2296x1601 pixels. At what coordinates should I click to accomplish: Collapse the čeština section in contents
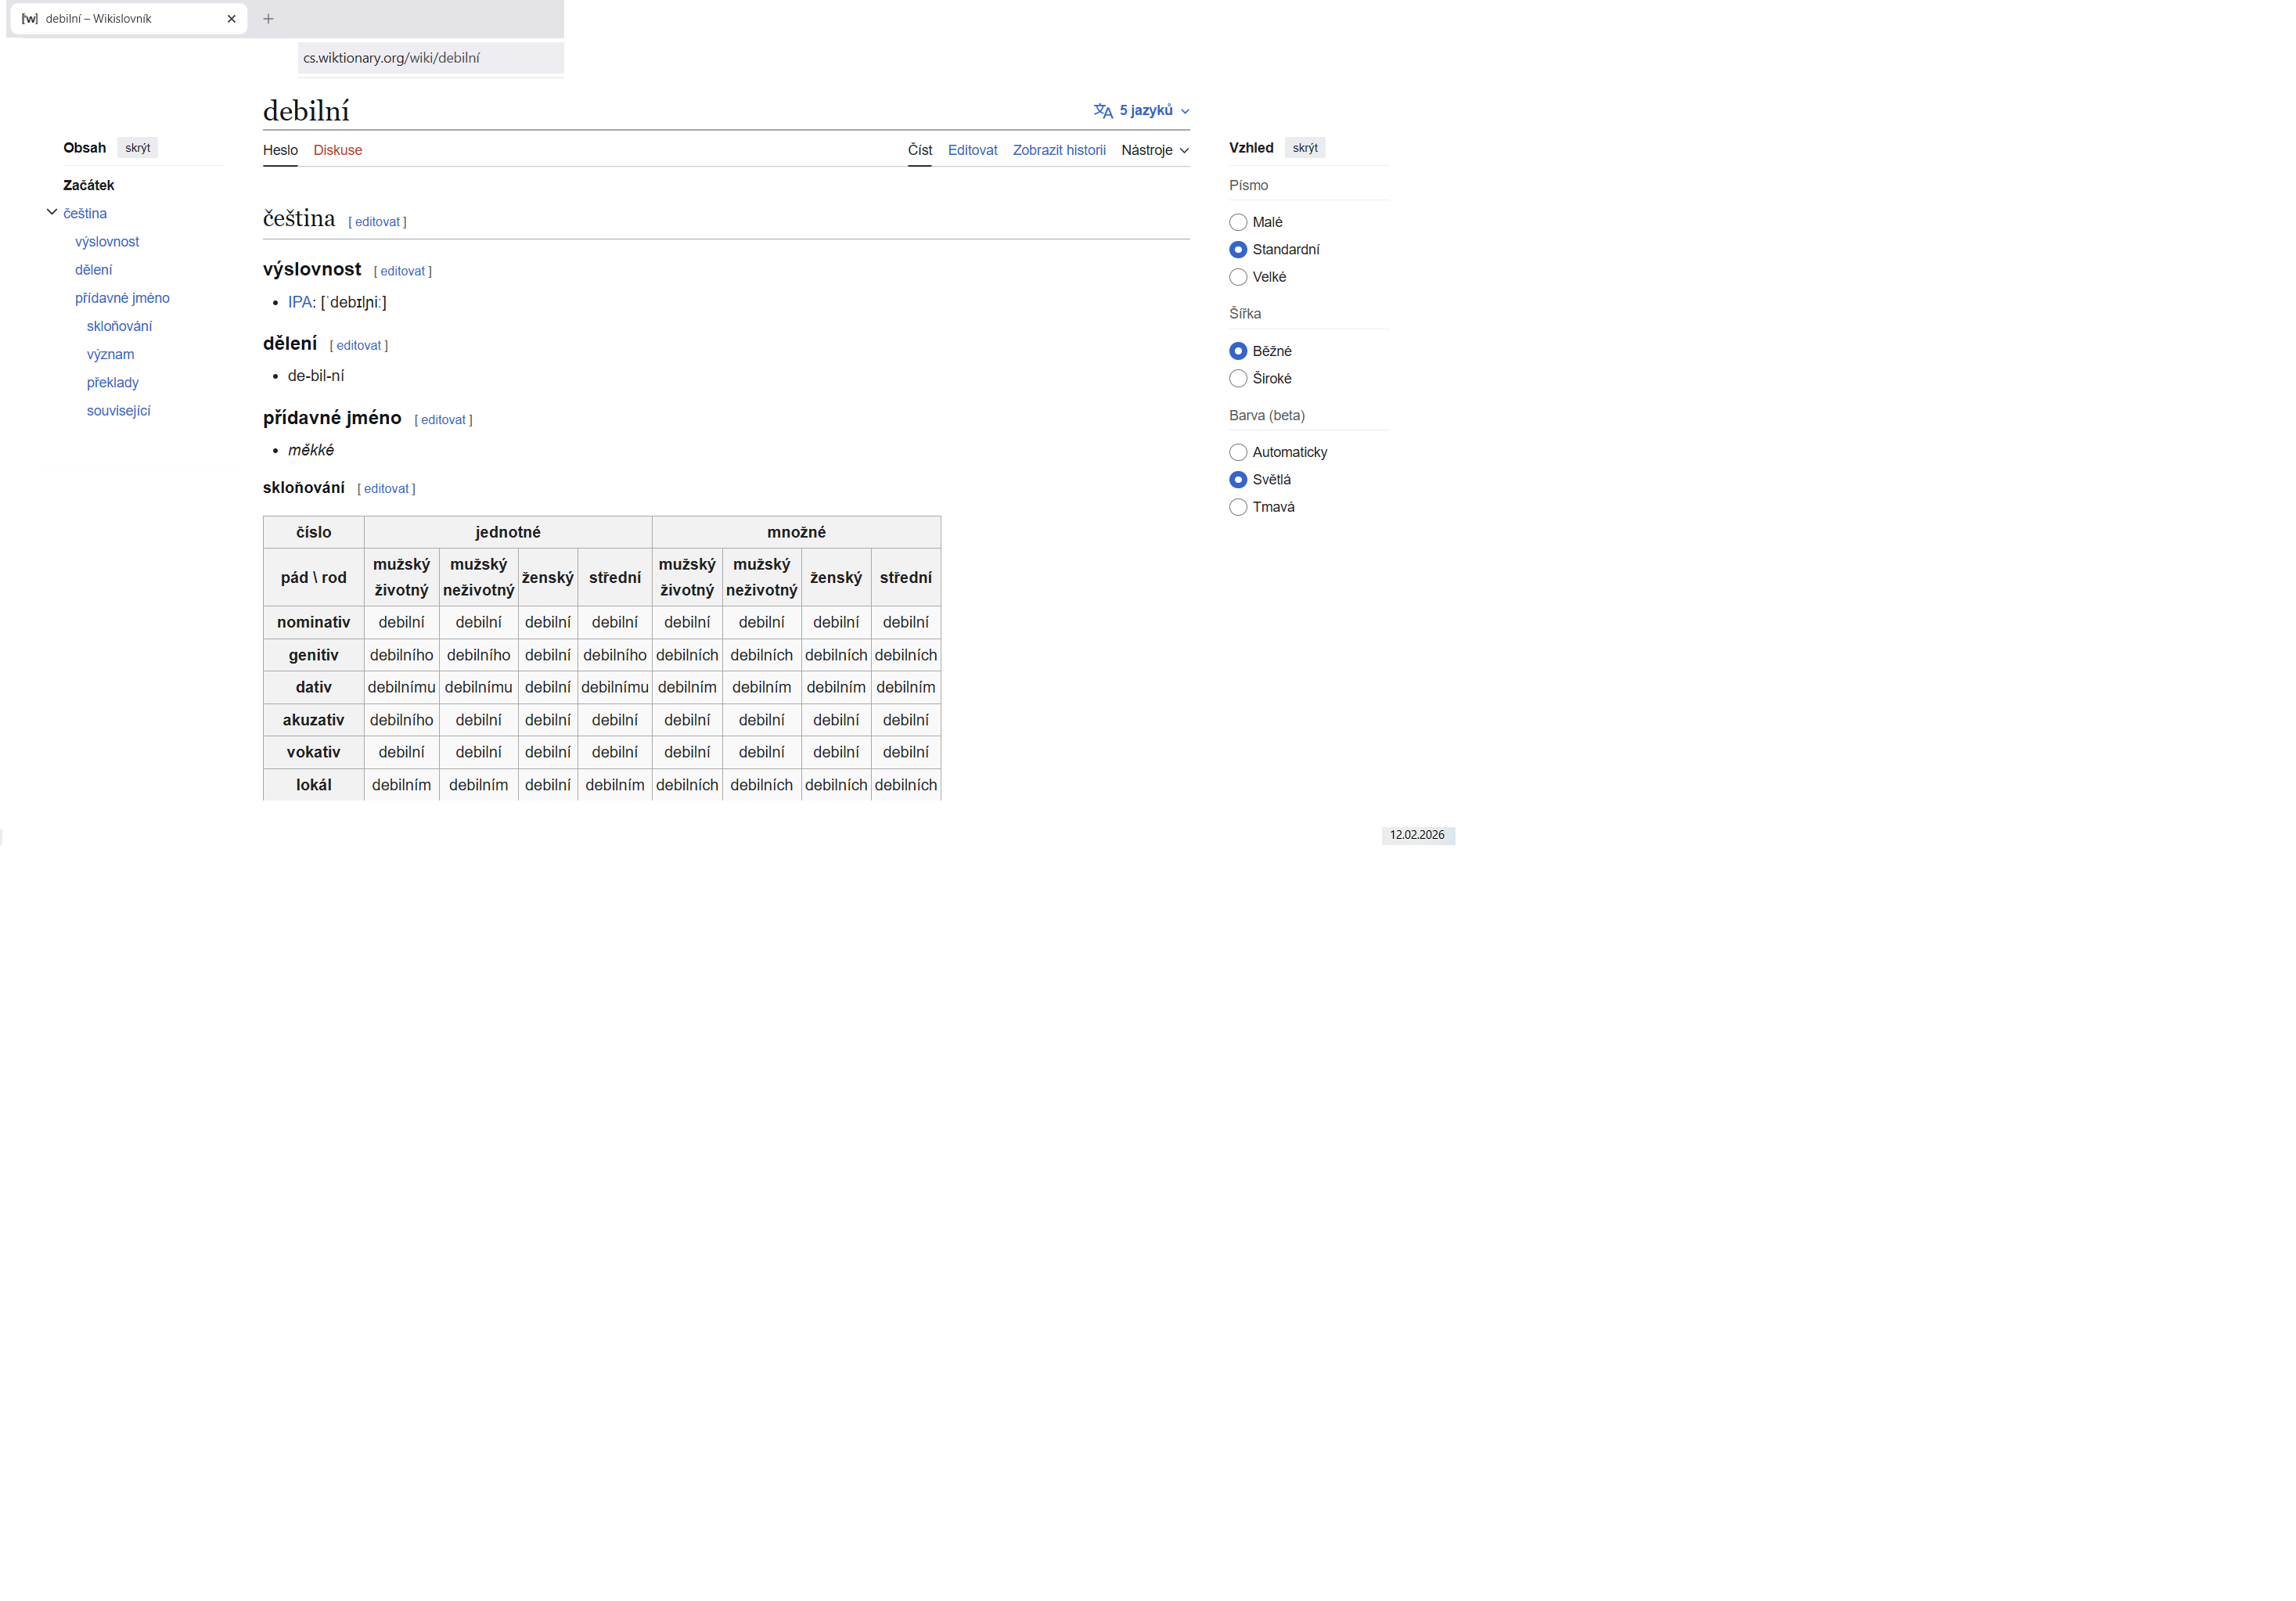coord(52,212)
